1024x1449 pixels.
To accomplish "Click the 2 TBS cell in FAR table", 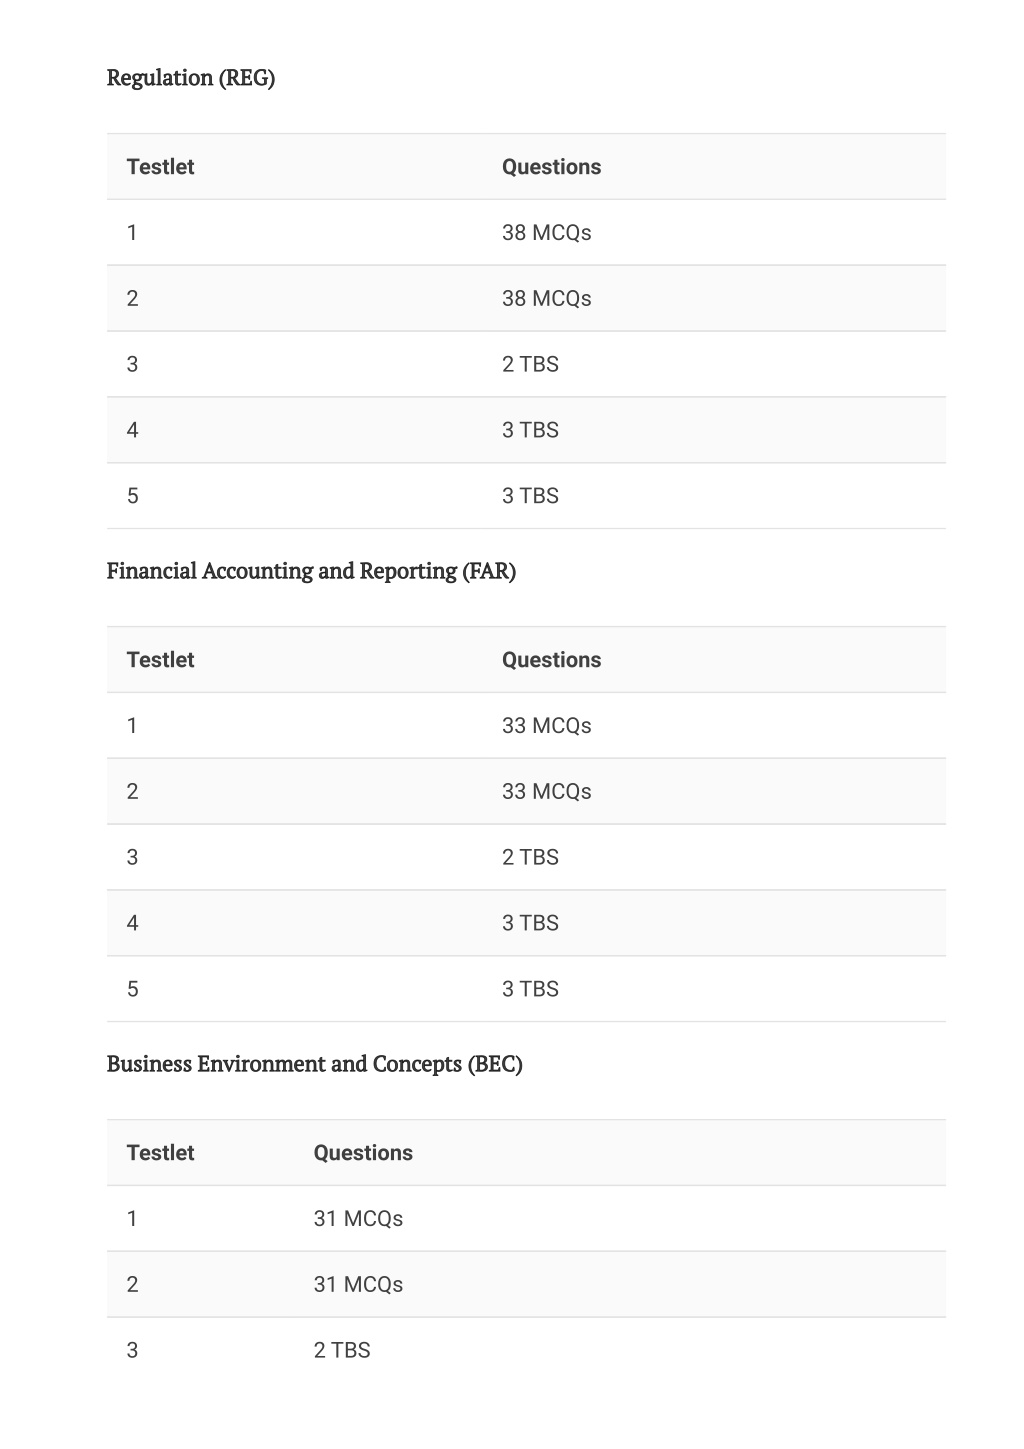I will (x=530, y=858).
